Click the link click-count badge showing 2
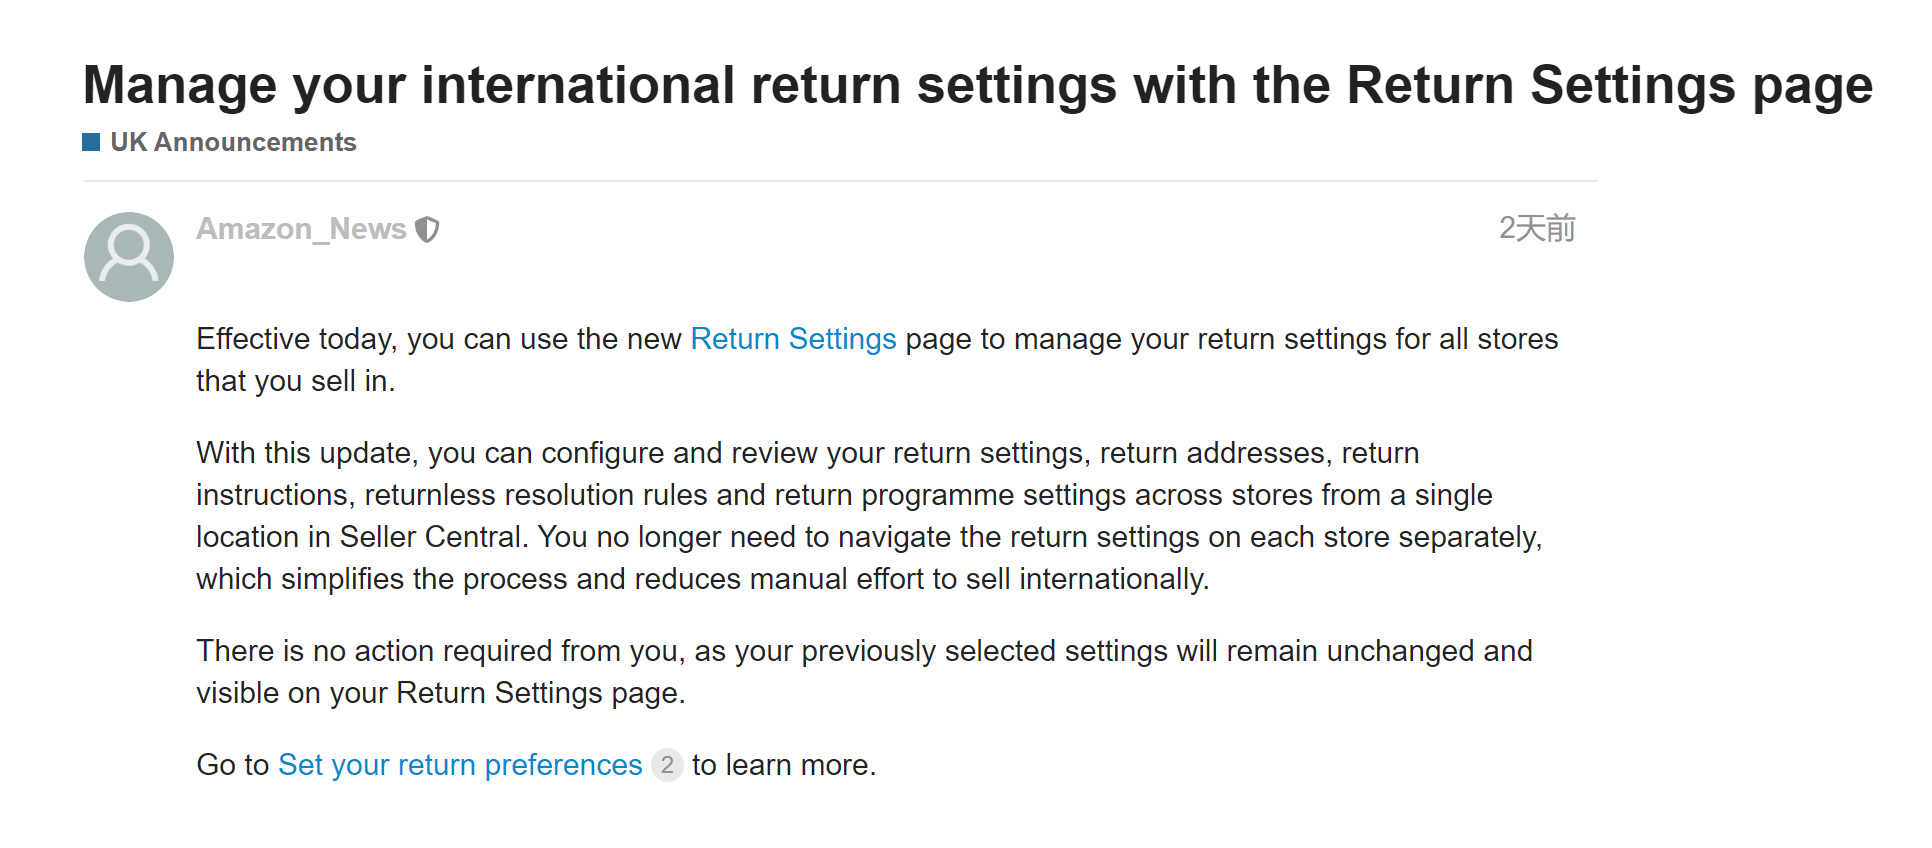Viewport: 1932px width, 848px height. [x=667, y=765]
